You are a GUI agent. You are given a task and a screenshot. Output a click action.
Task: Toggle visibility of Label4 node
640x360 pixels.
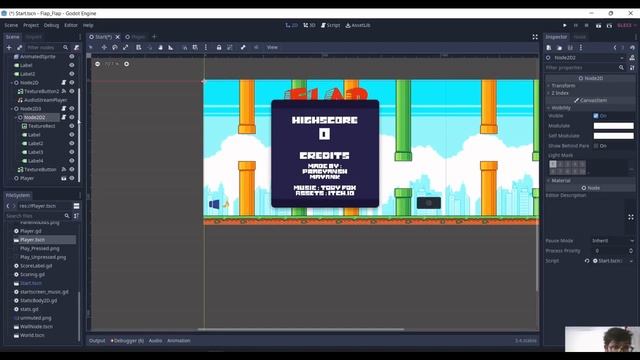72,161
